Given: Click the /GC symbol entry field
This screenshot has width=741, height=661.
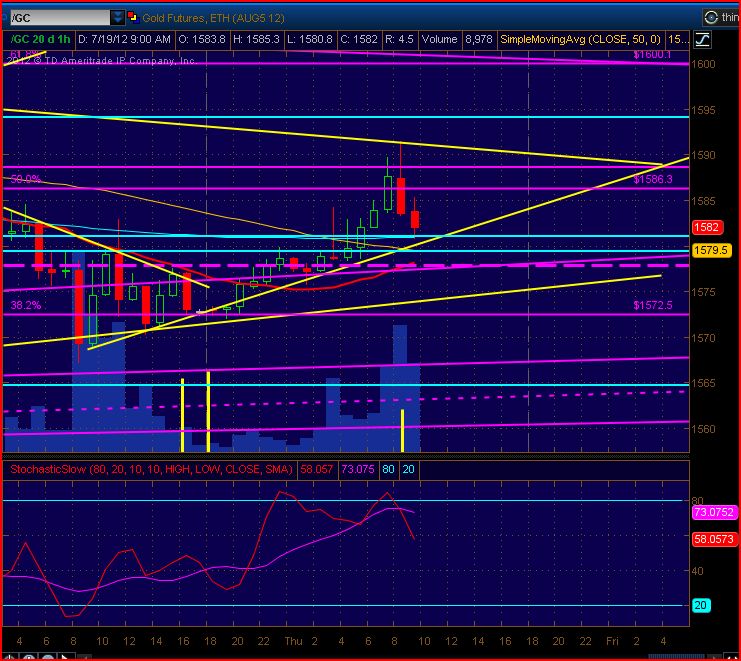Looking at the screenshot, I should [x=60, y=18].
